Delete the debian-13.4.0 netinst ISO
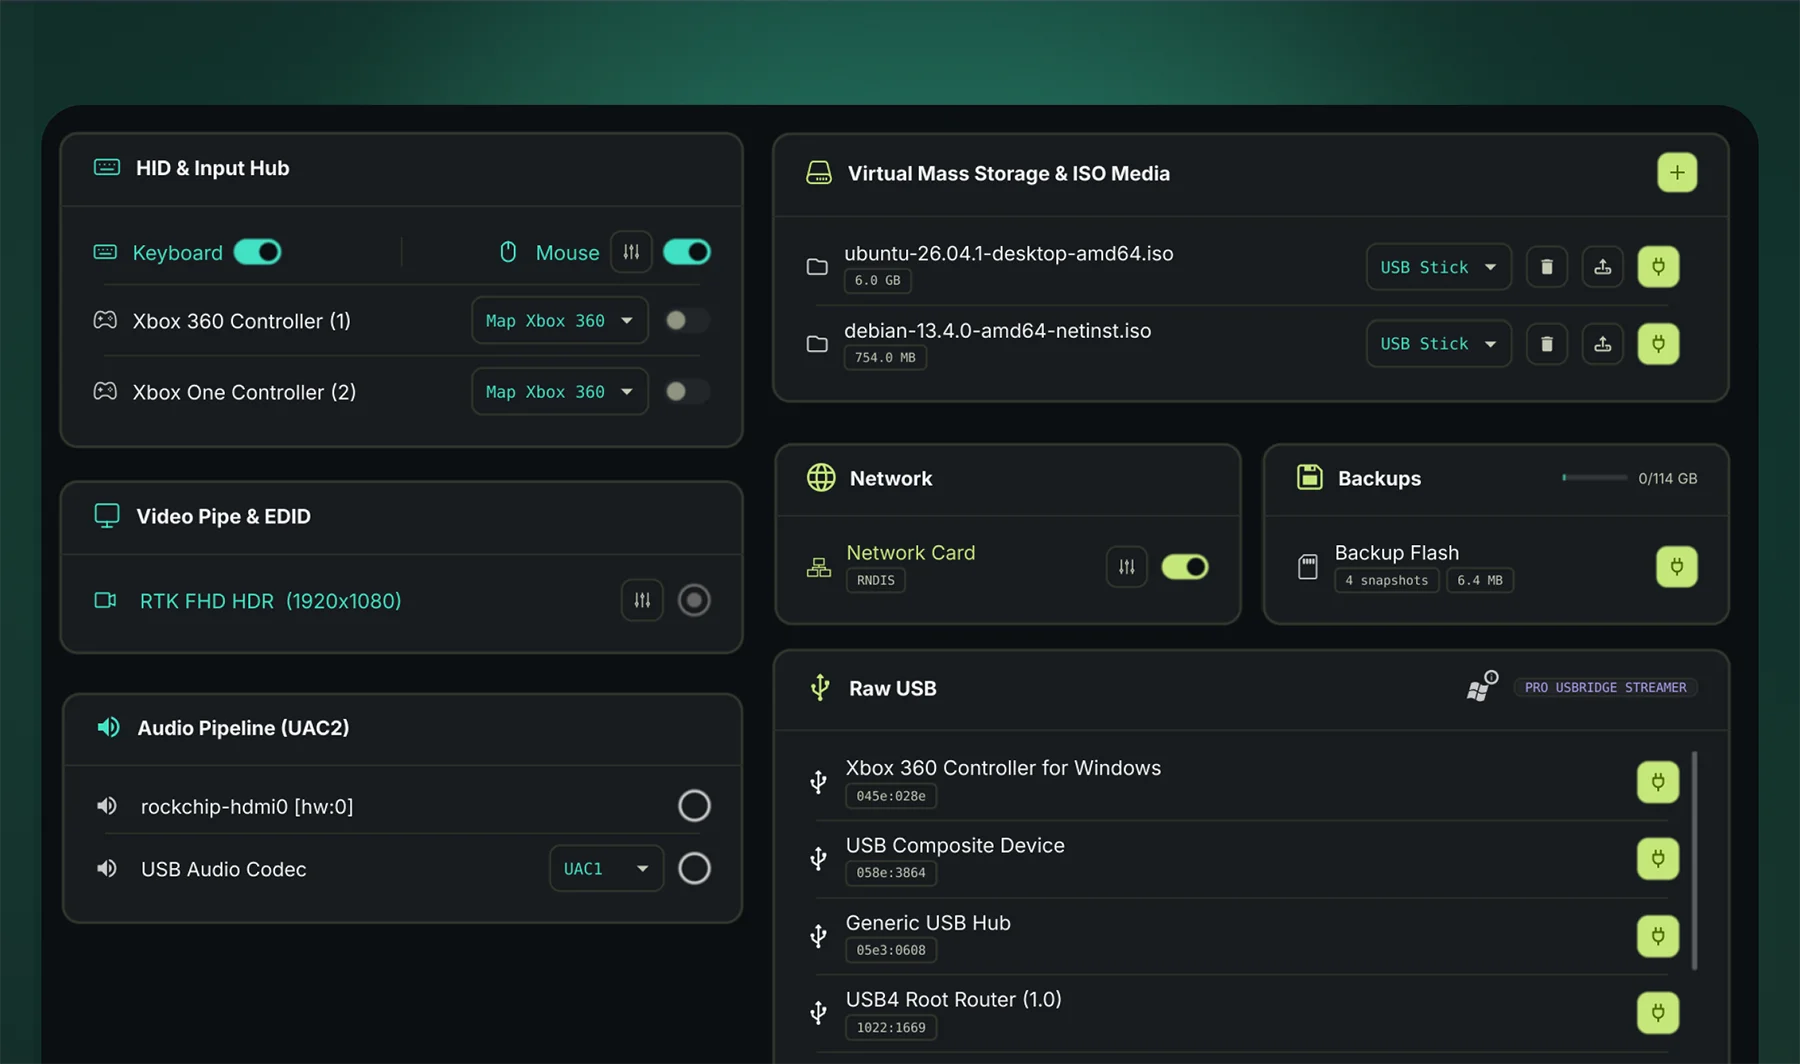This screenshot has width=1800, height=1064. click(x=1547, y=344)
